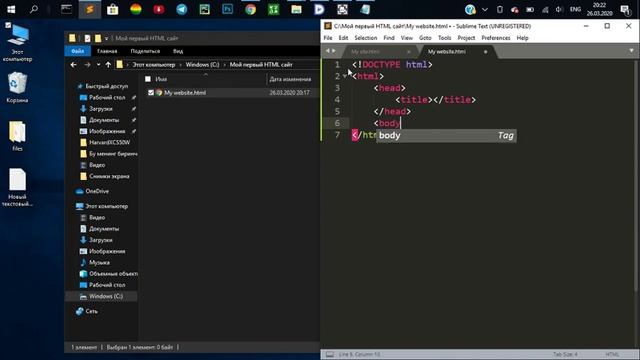This screenshot has height=360, width=640.
Task: Open Explorer quick access toolbar dropdown arrow
Action: [x=106, y=38]
